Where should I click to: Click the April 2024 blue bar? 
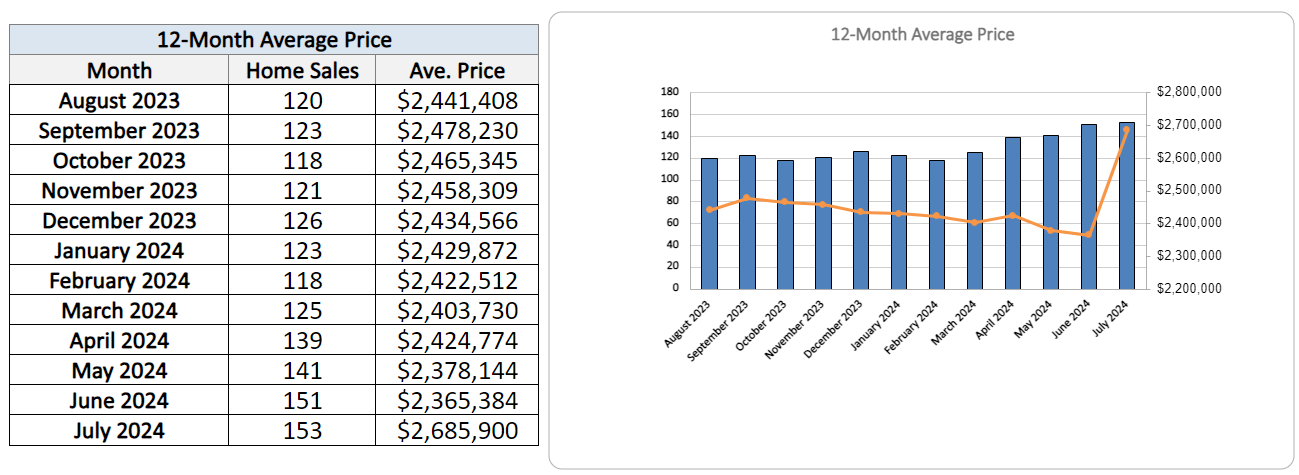pyautogui.click(x=1013, y=213)
